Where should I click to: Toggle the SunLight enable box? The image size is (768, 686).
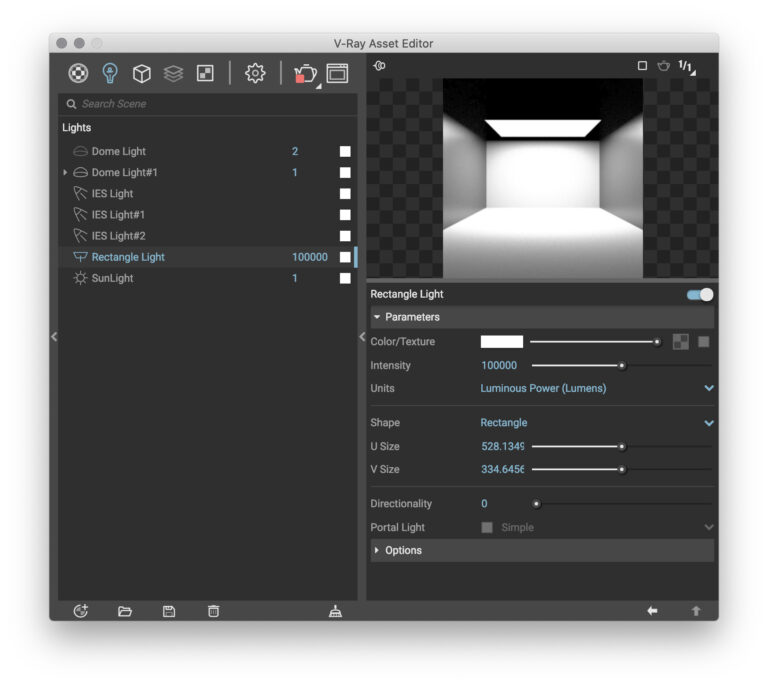pos(345,278)
